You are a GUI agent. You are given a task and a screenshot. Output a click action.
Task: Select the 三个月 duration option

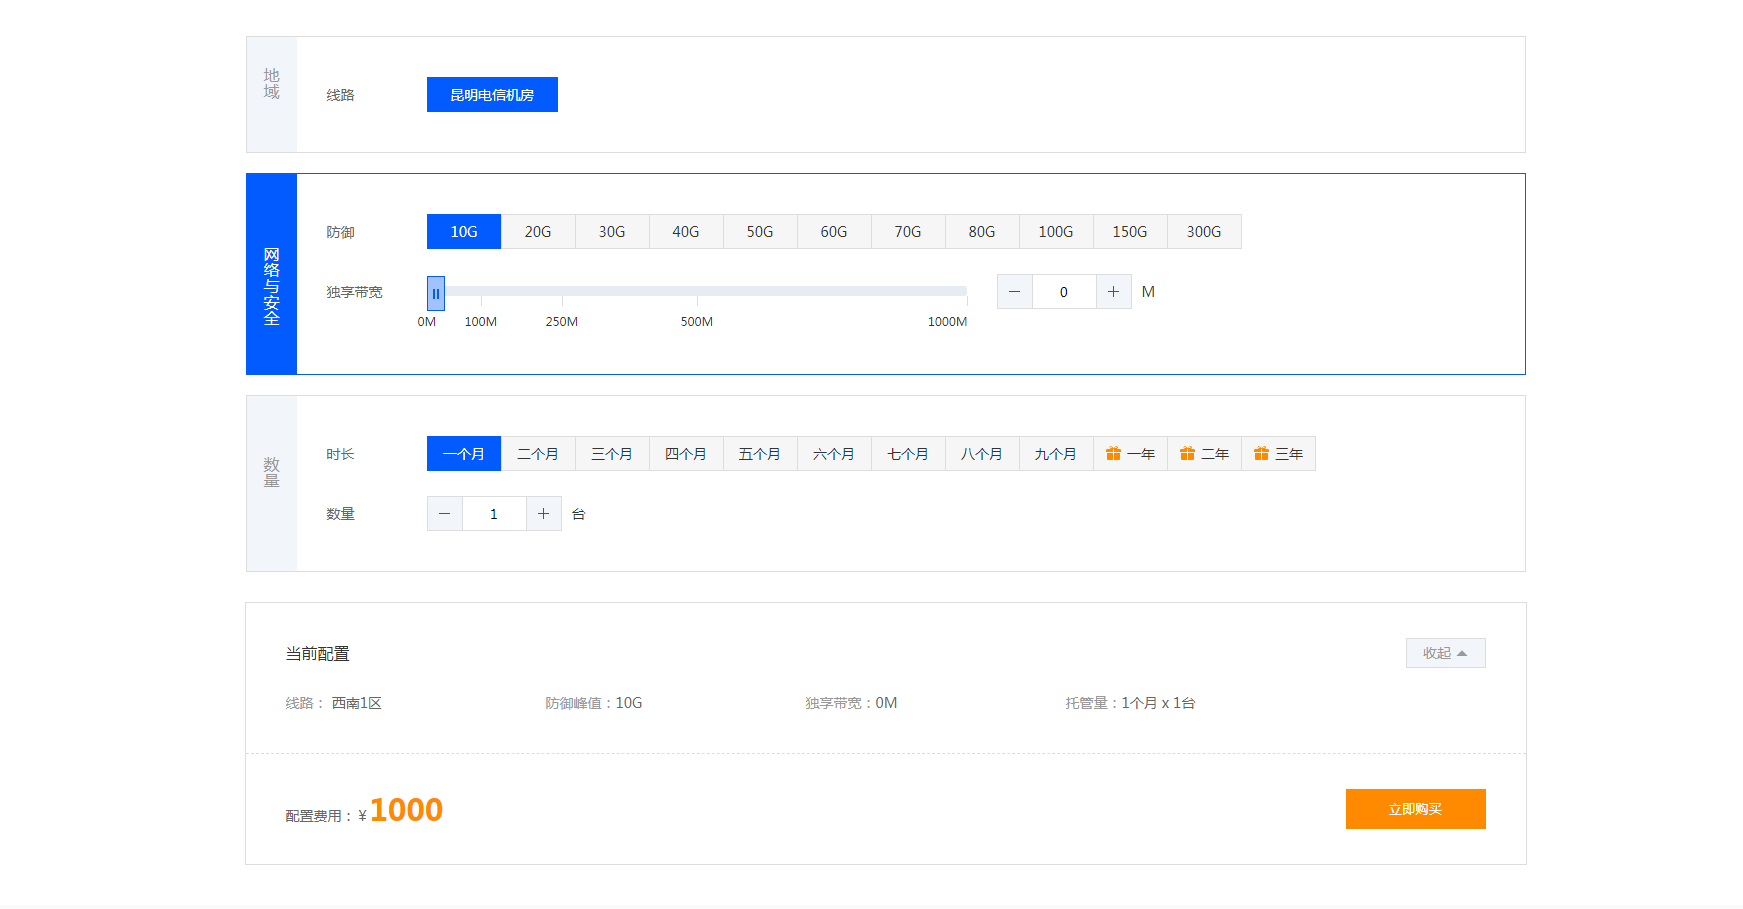611,453
